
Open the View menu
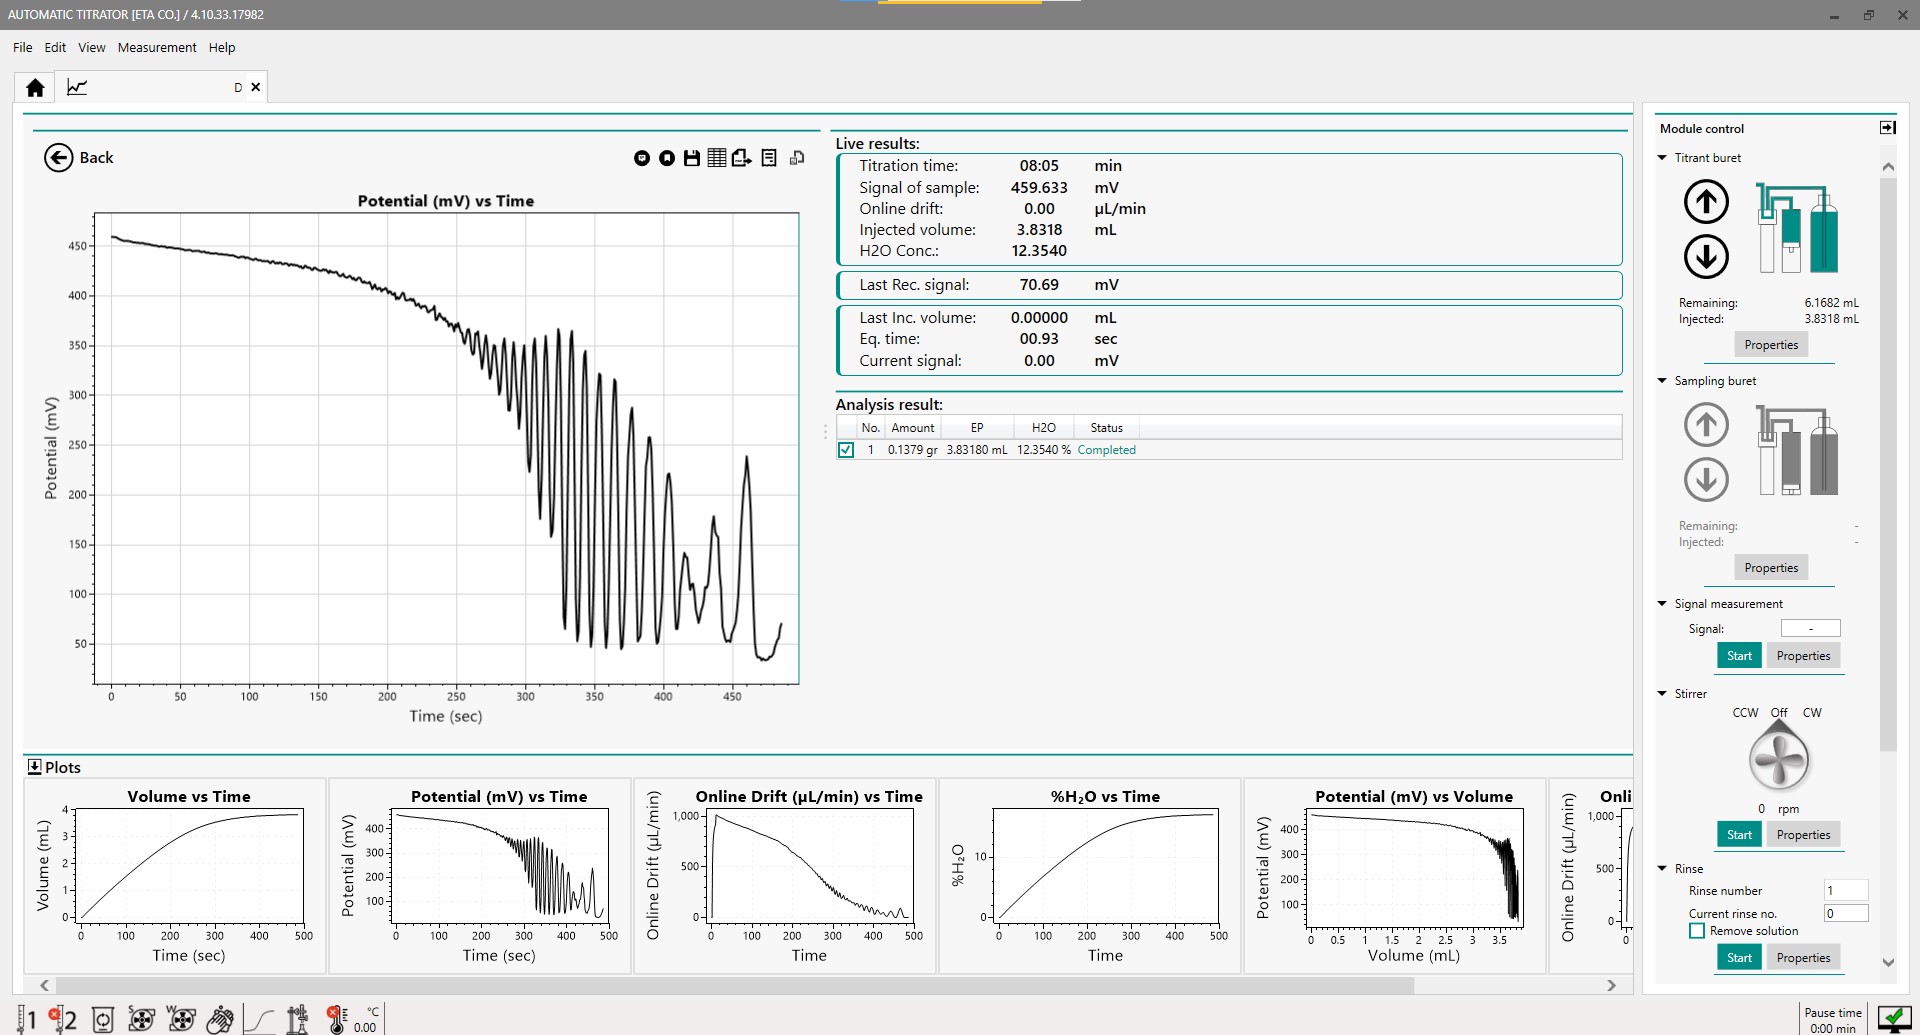pos(91,48)
